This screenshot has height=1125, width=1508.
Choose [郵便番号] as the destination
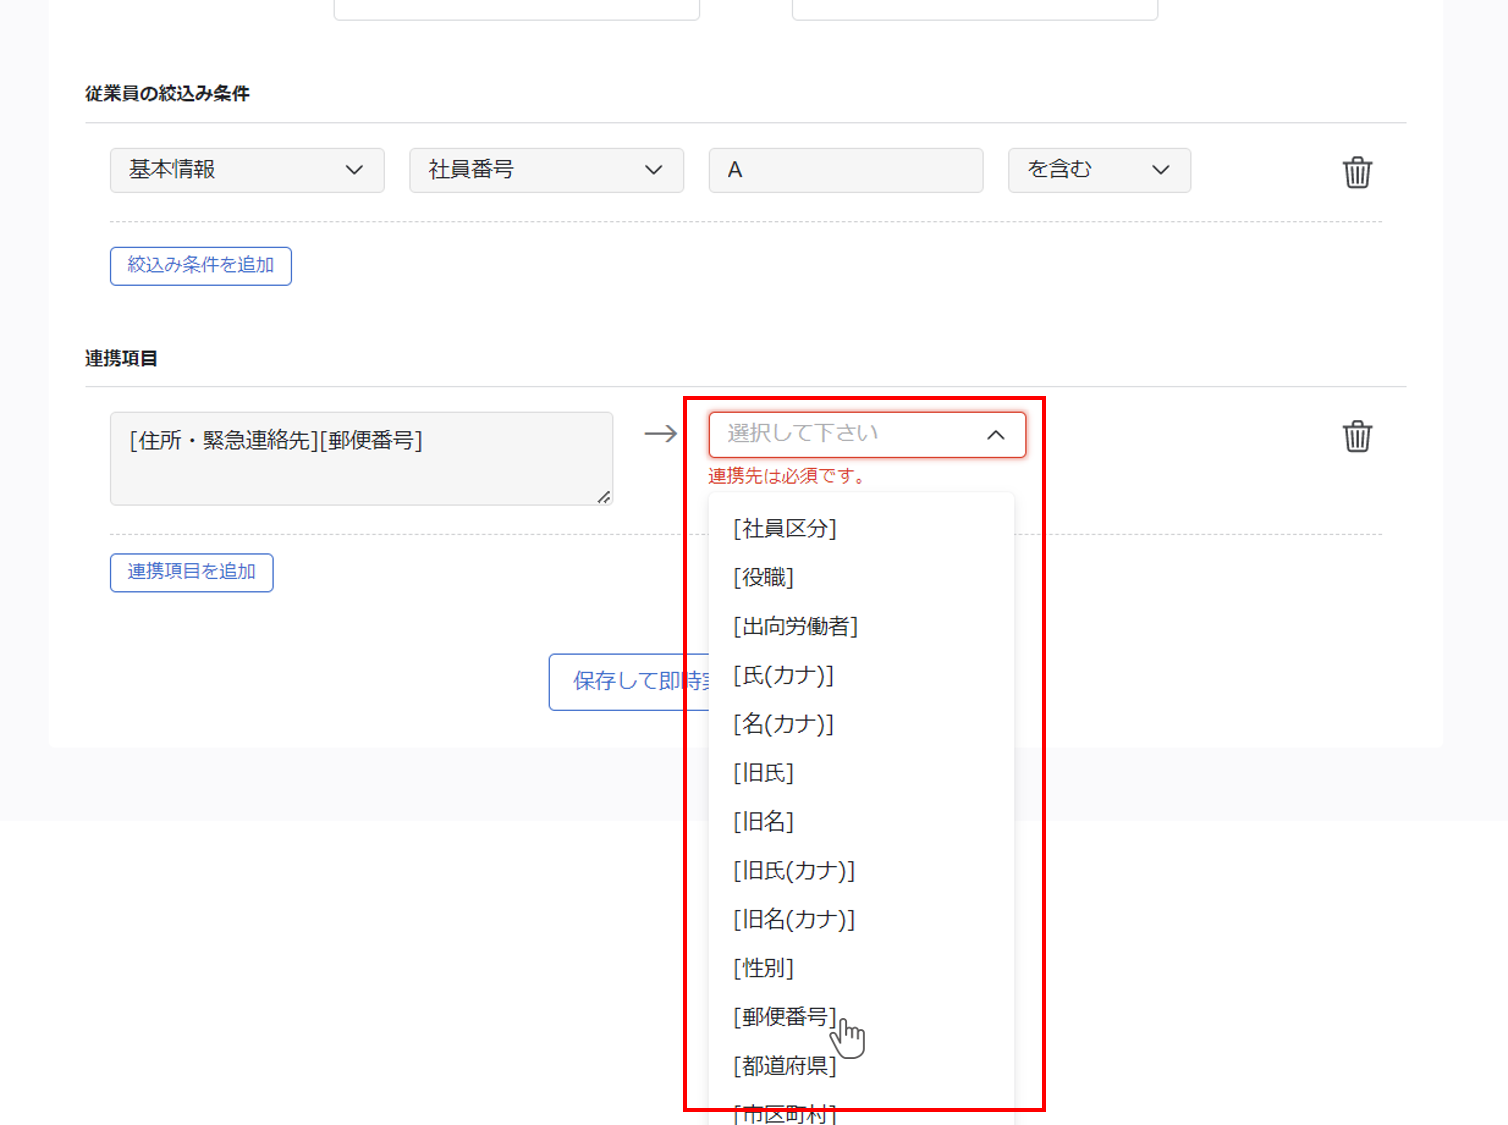(784, 1017)
